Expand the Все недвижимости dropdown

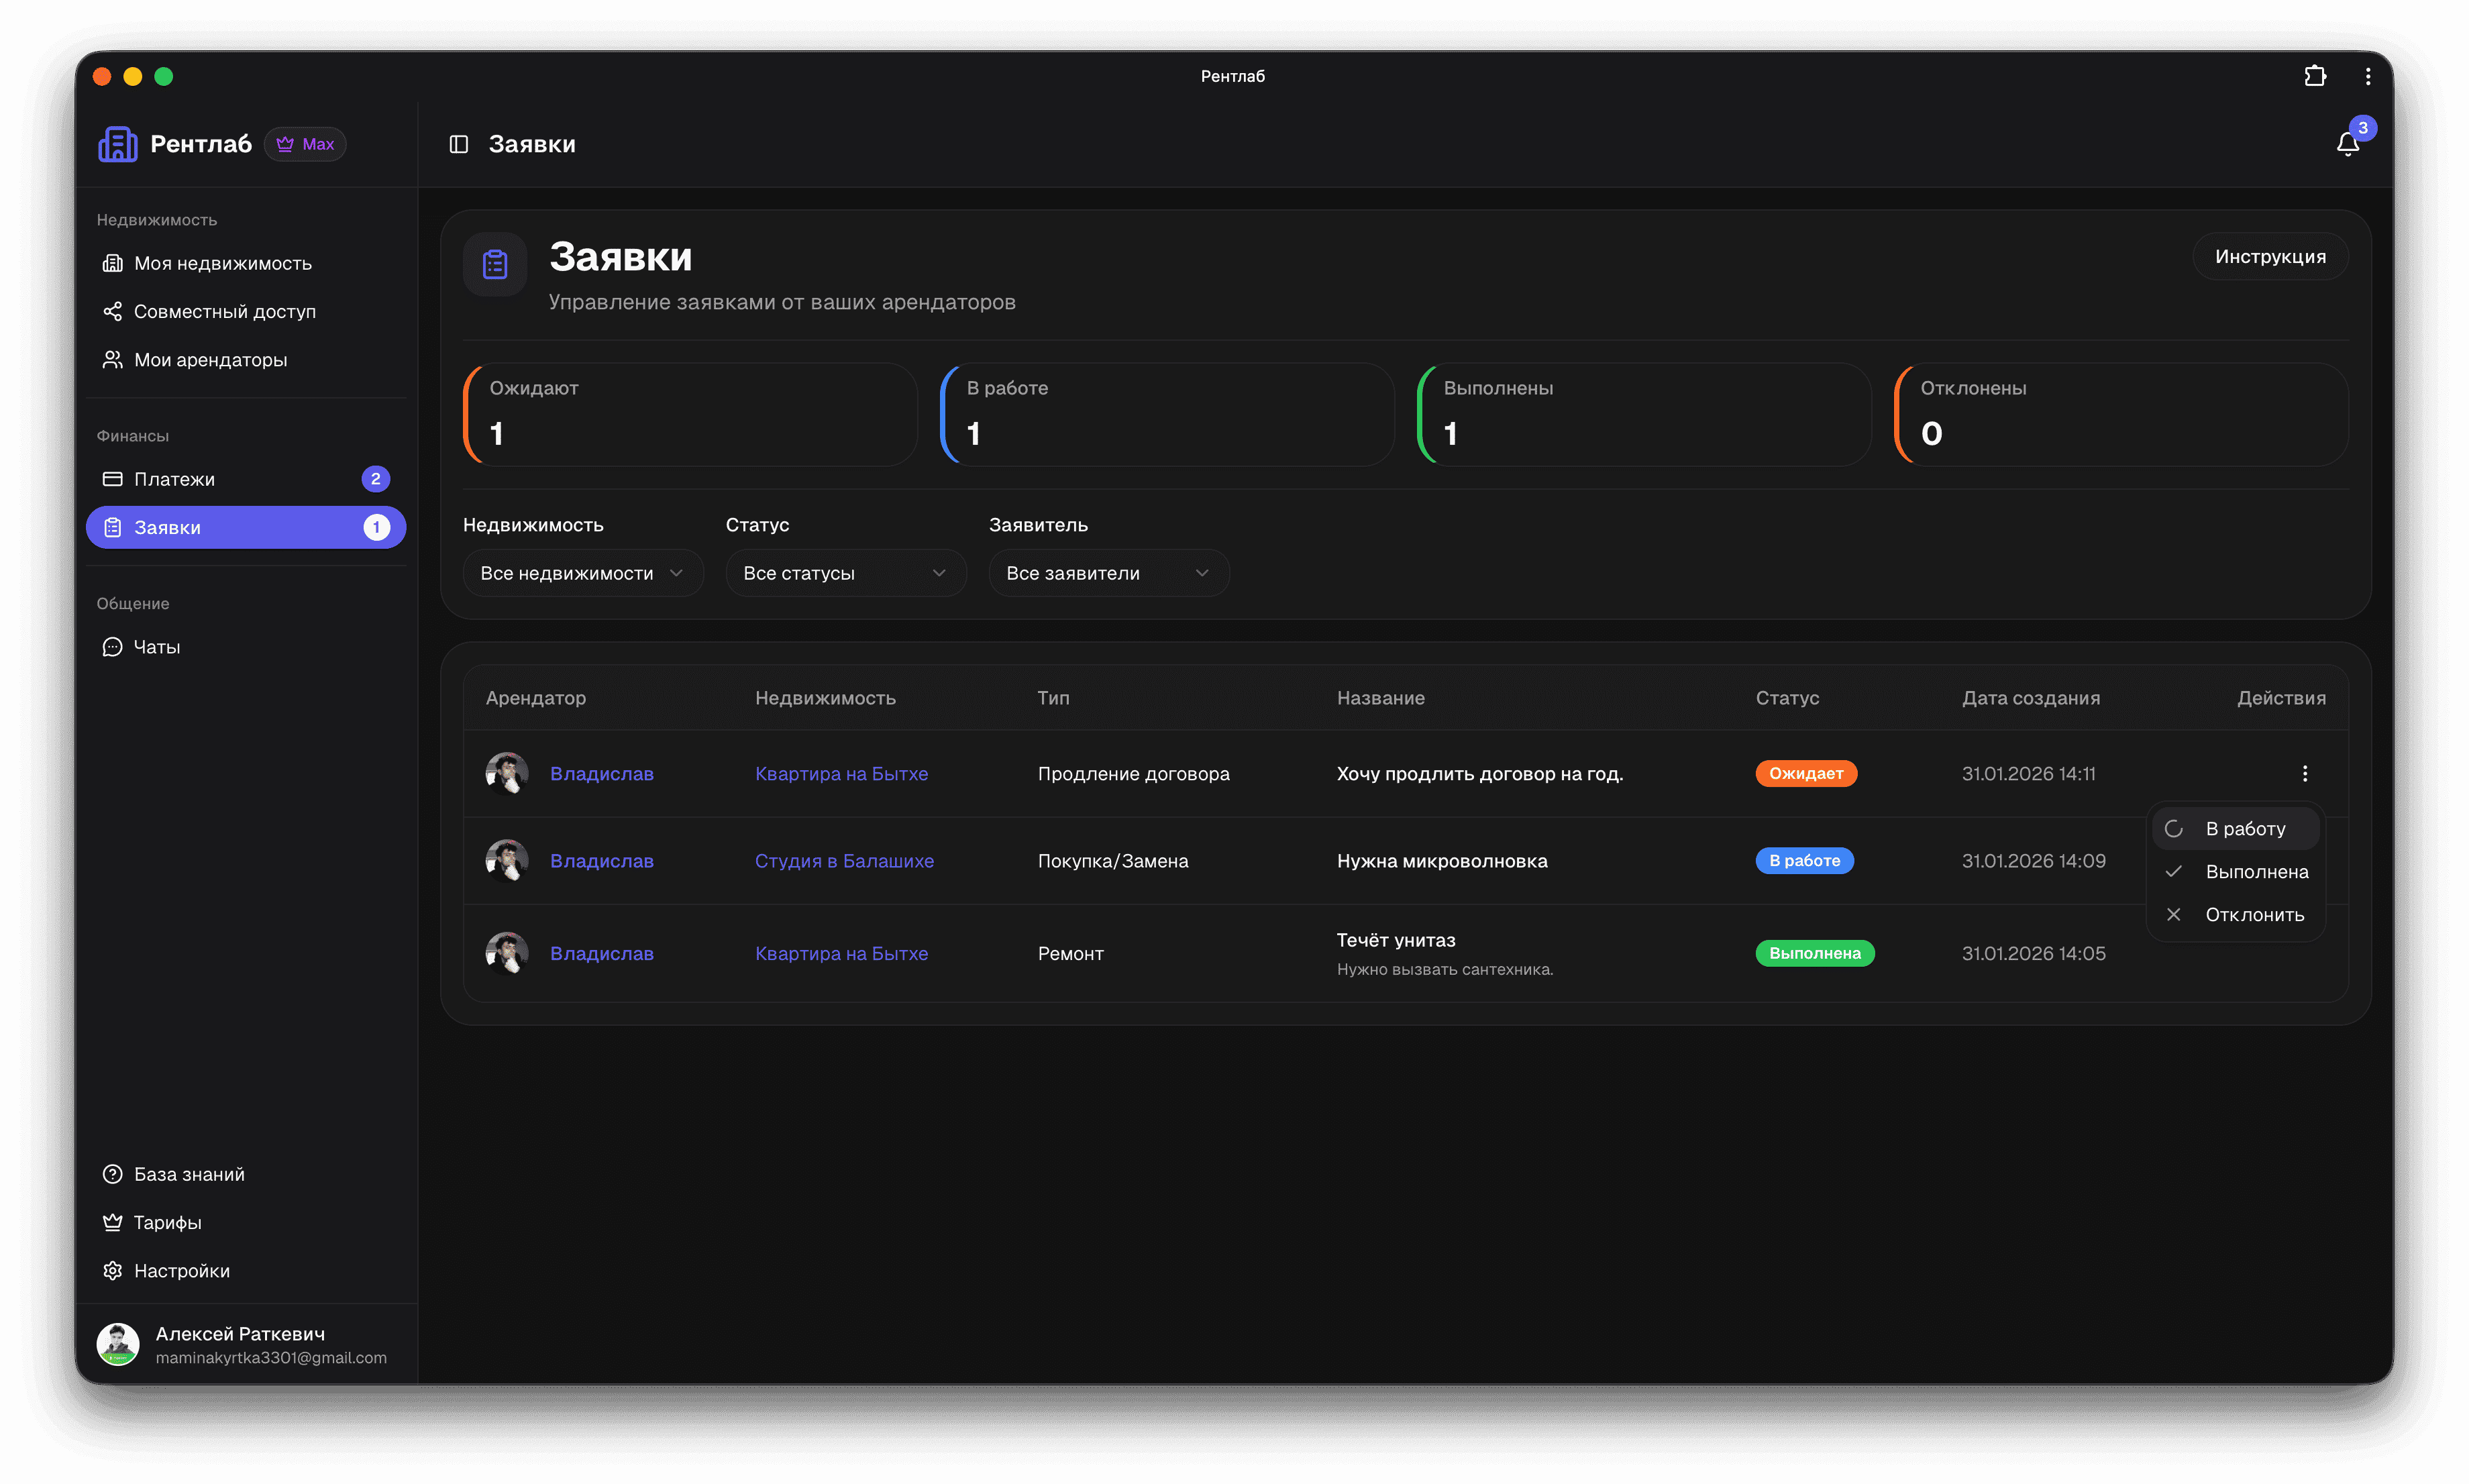click(582, 573)
